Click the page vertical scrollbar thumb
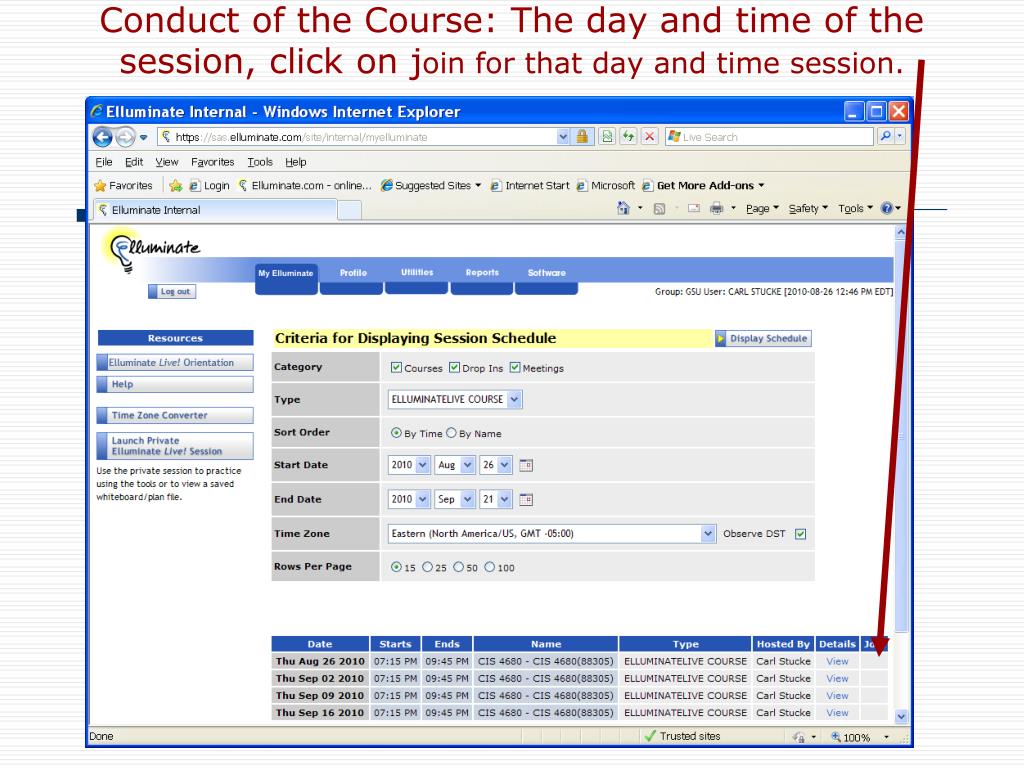The width and height of the screenshot is (1024, 768). [x=901, y=436]
